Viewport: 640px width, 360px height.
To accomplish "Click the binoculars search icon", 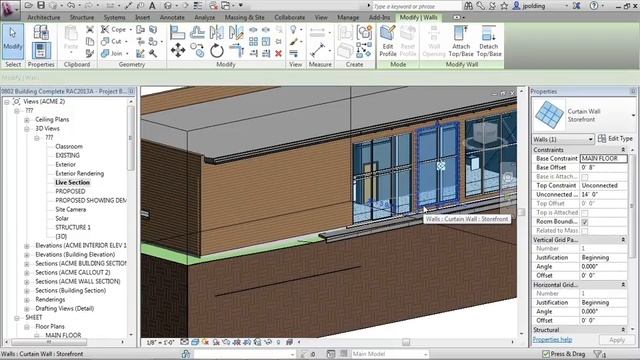I will click(x=468, y=6).
